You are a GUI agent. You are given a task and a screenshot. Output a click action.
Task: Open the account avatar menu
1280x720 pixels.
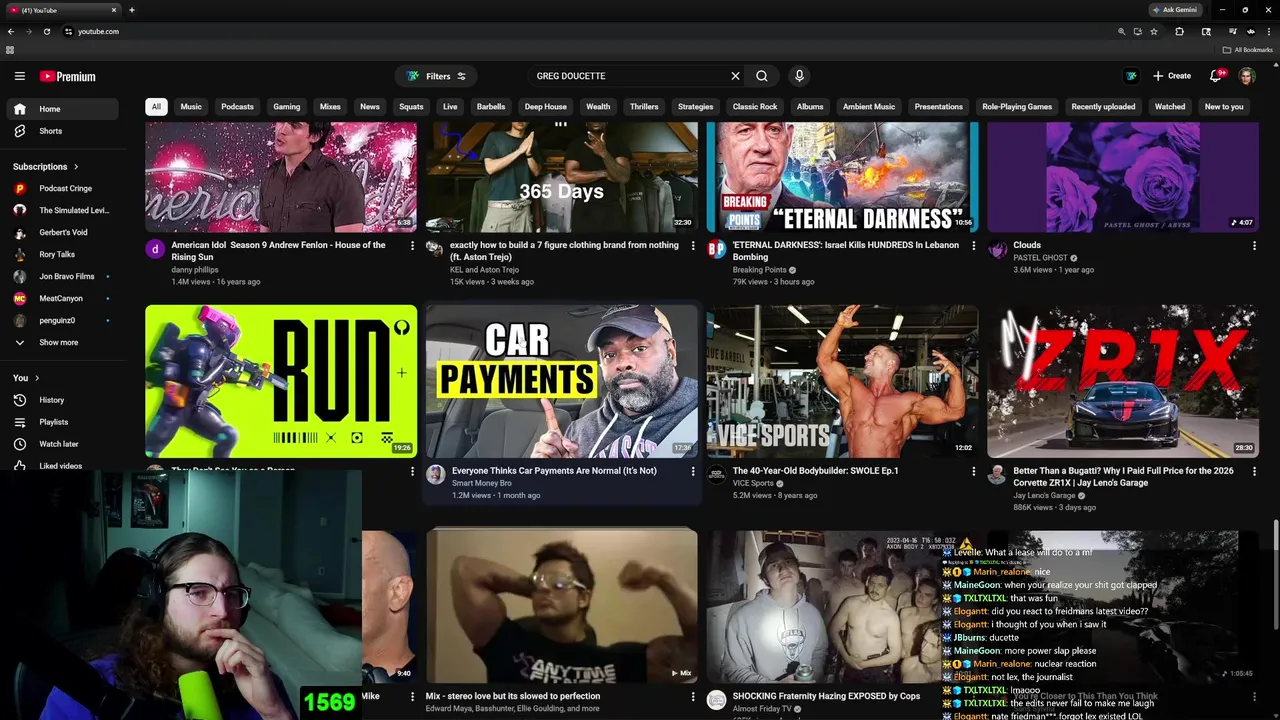pos(1247,76)
